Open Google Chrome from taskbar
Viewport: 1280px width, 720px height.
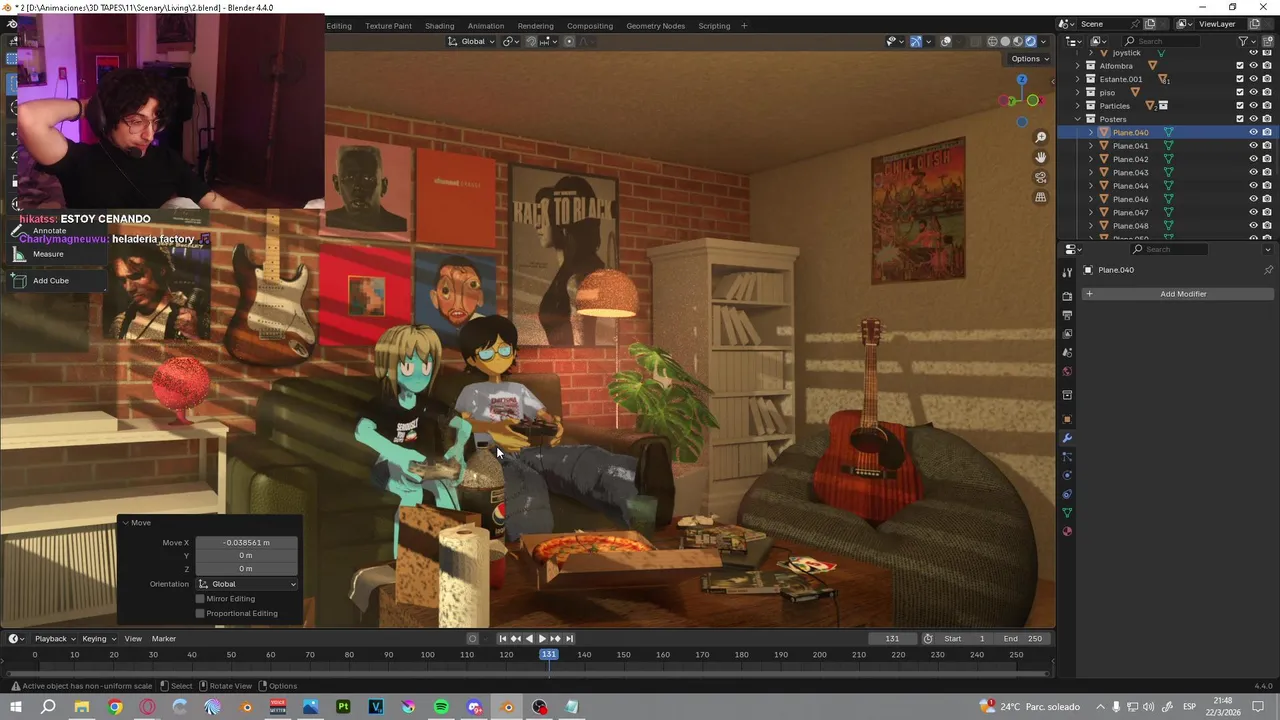(x=114, y=707)
